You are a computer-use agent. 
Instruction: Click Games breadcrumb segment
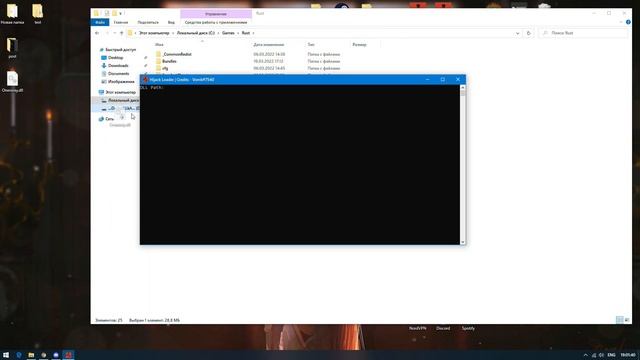point(228,33)
